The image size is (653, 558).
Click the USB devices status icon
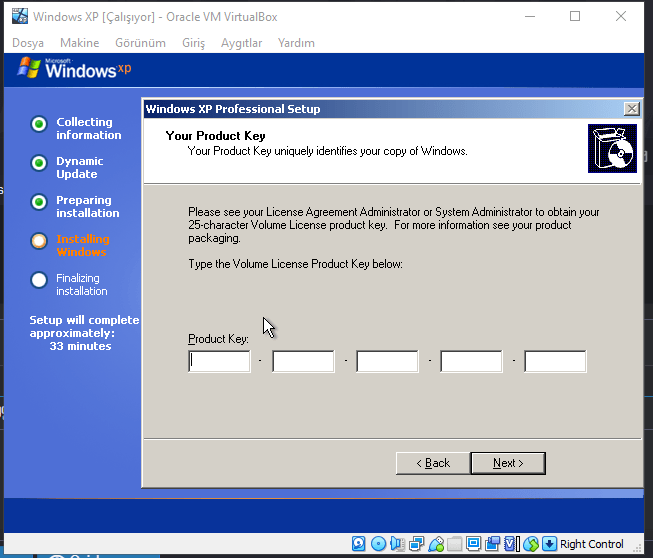436,544
